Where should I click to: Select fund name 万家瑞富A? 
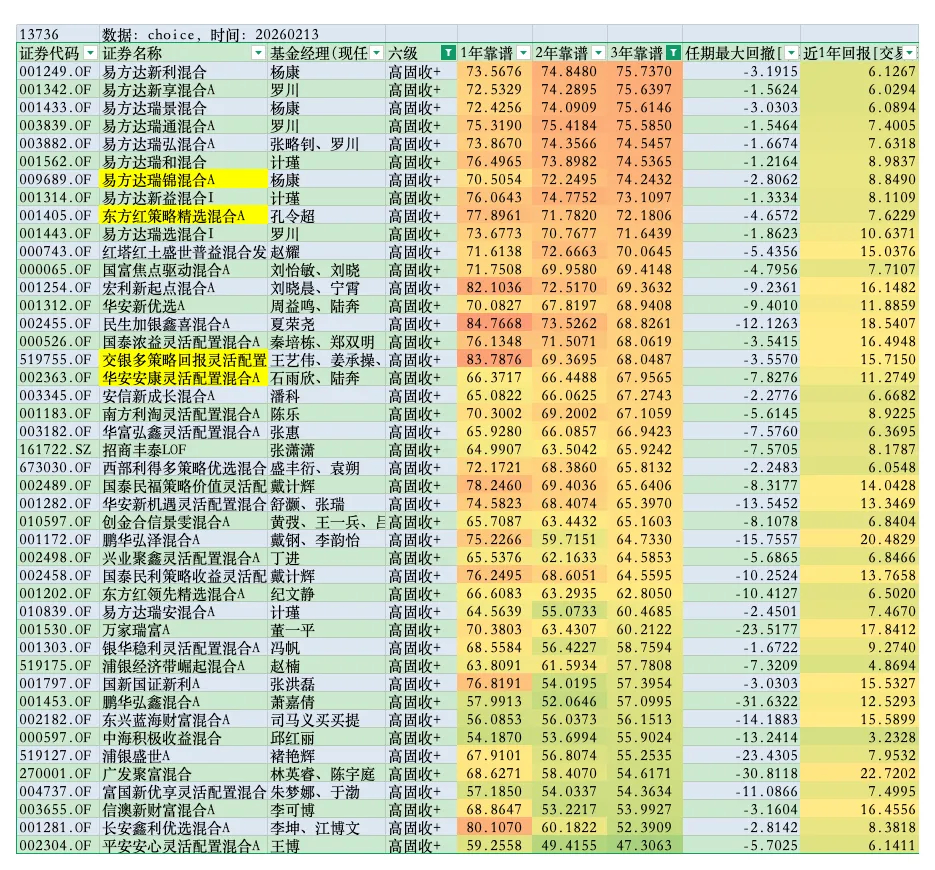[x=183, y=630]
